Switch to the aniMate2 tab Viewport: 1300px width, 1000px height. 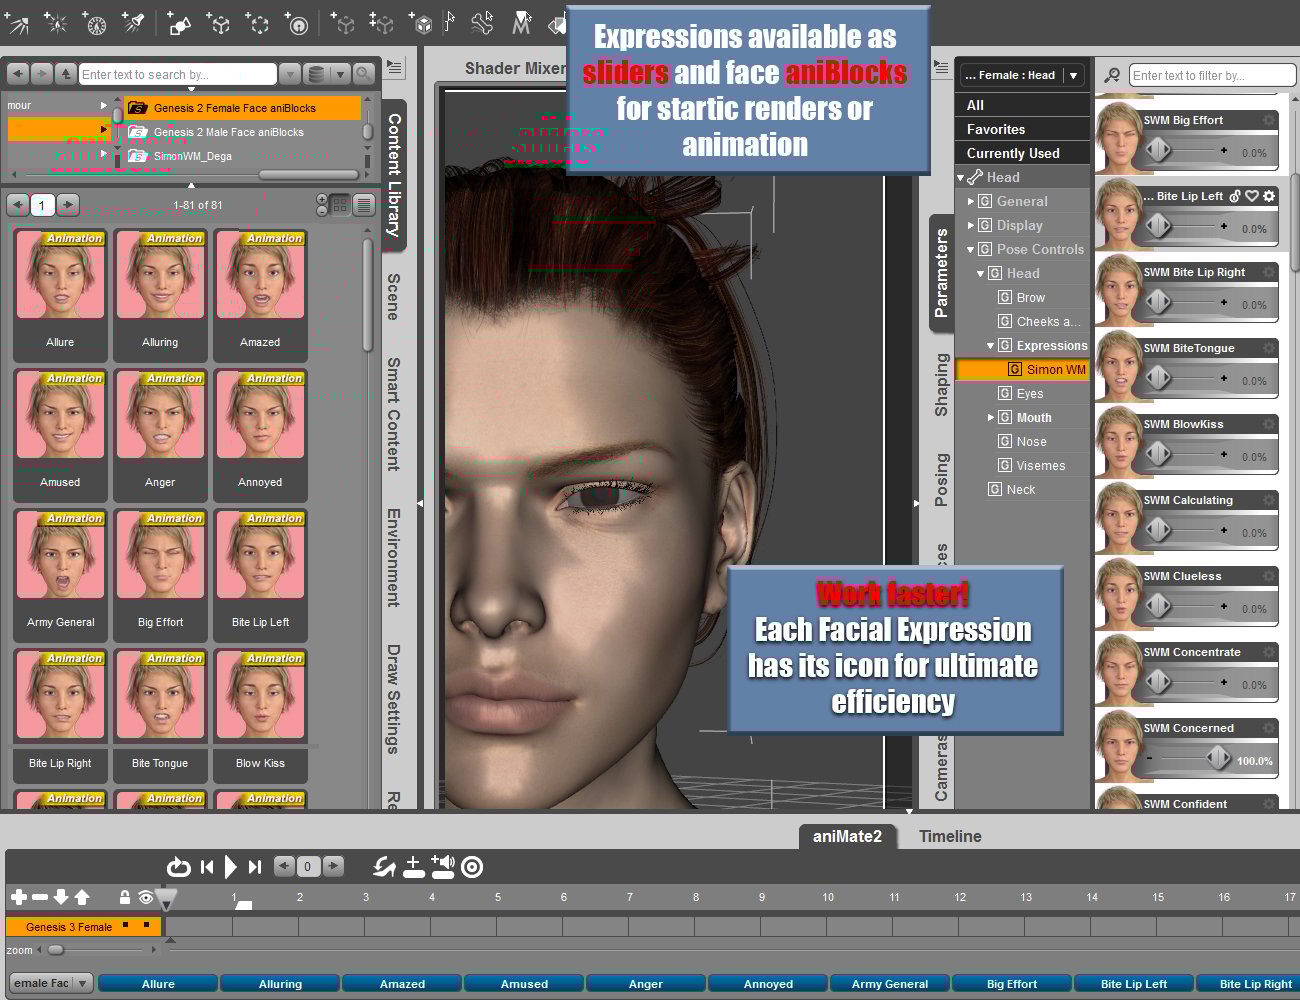(x=847, y=836)
